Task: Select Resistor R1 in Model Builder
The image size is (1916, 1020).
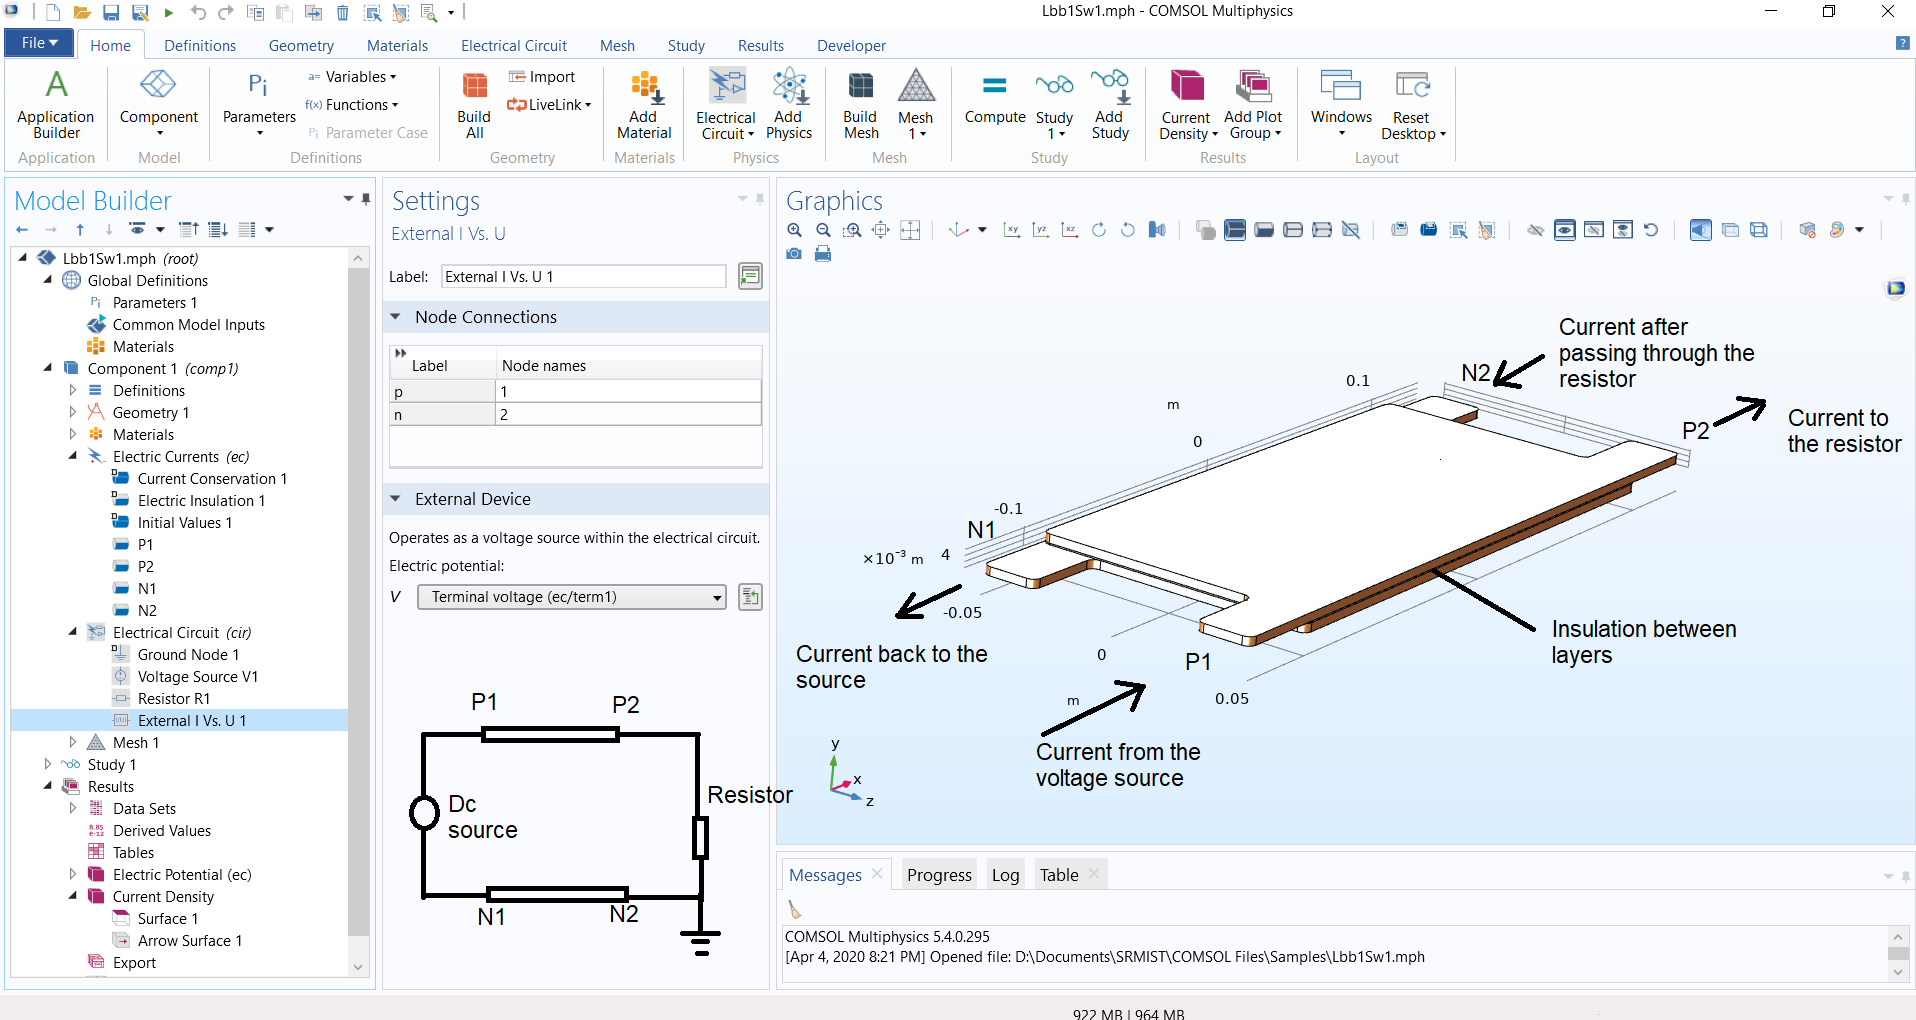Action: (x=173, y=698)
